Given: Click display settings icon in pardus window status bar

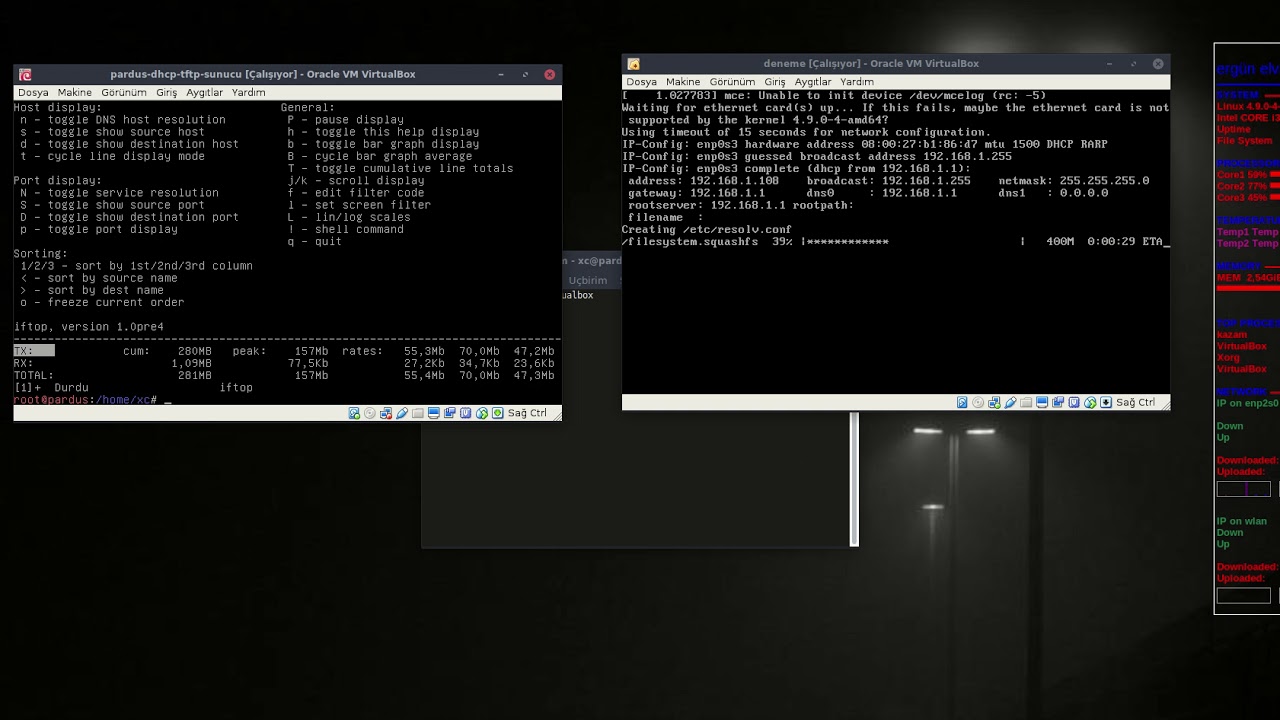Looking at the screenshot, I should point(434,413).
